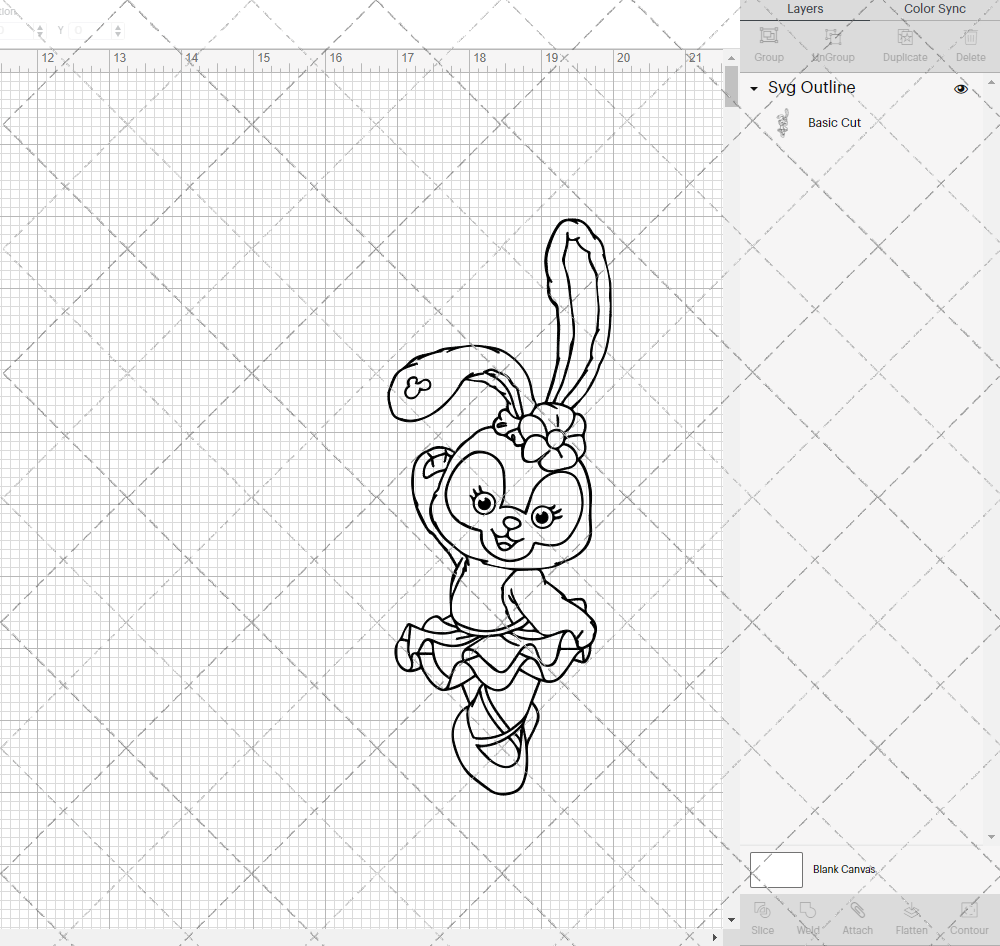Screen dimensions: 1000x946
Task: Open the Color Sync tab
Action: click(934, 9)
